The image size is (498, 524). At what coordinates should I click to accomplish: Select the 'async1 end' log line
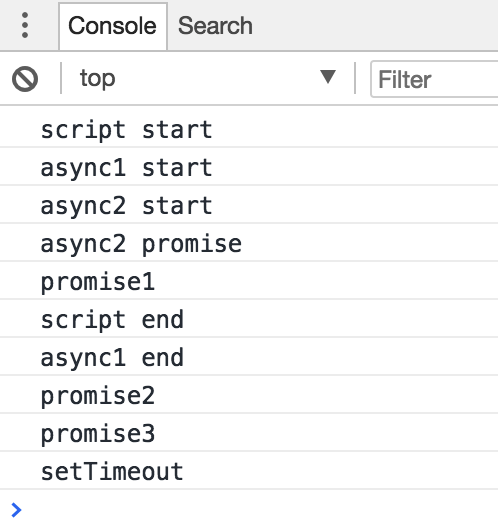[249, 357]
